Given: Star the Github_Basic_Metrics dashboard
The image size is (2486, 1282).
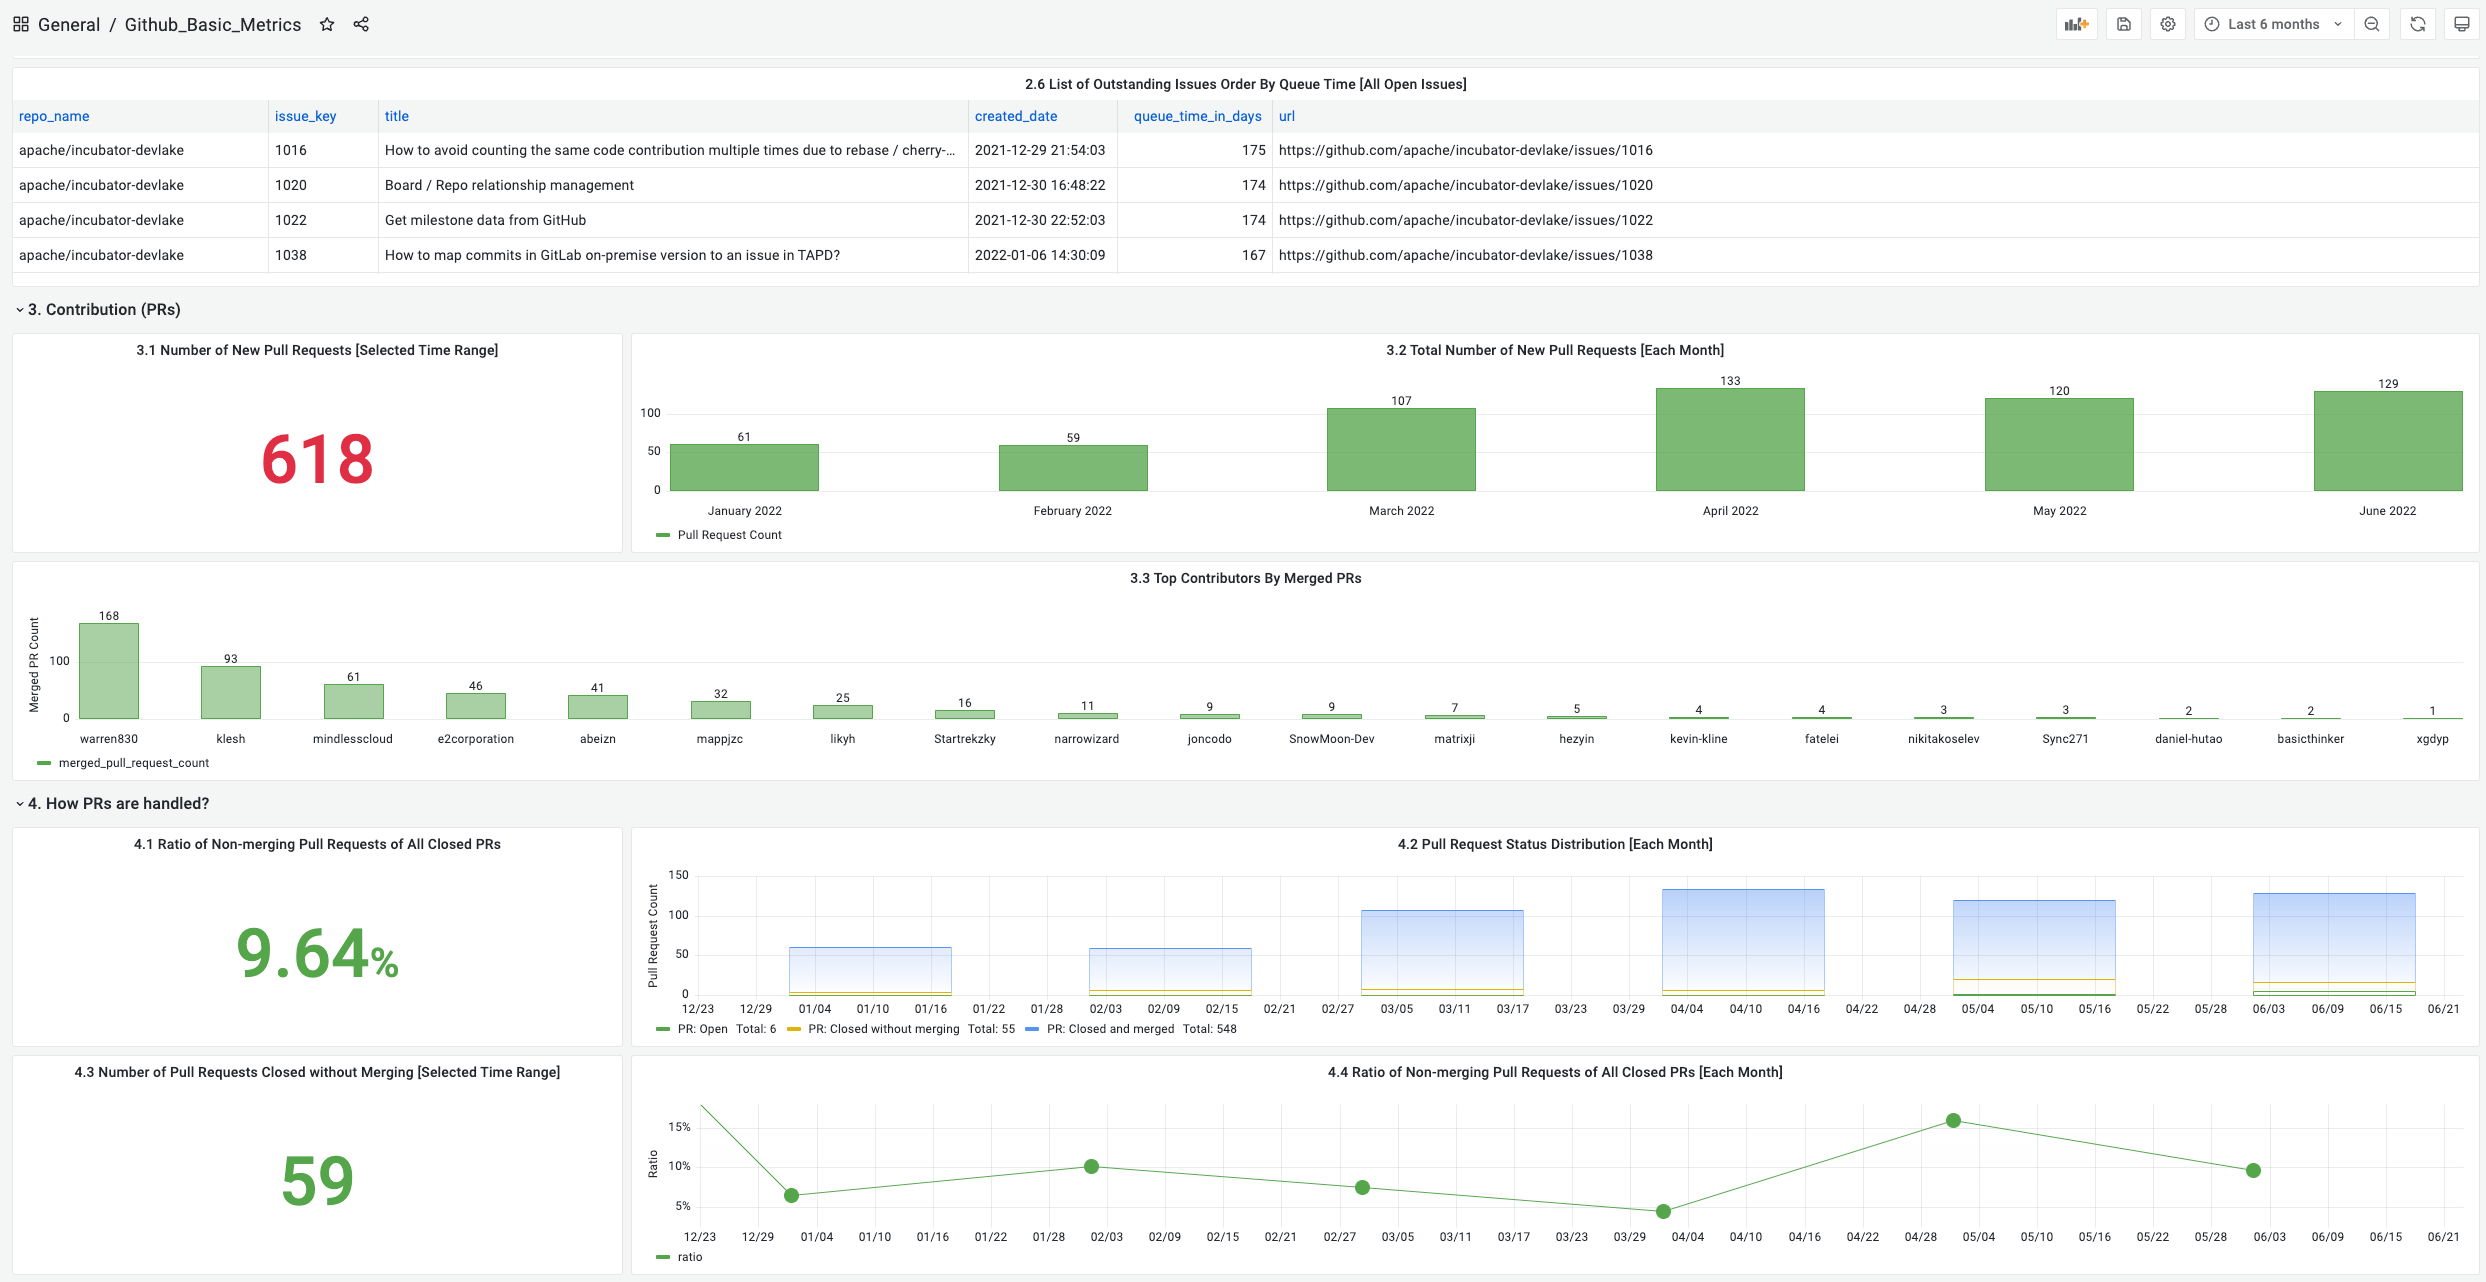Looking at the screenshot, I should pyautogui.click(x=327, y=24).
